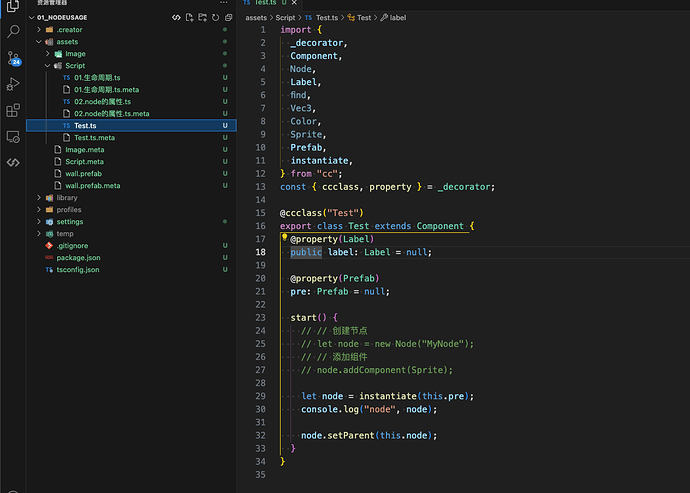Refresh the explorer file tree

coord(216,18)
